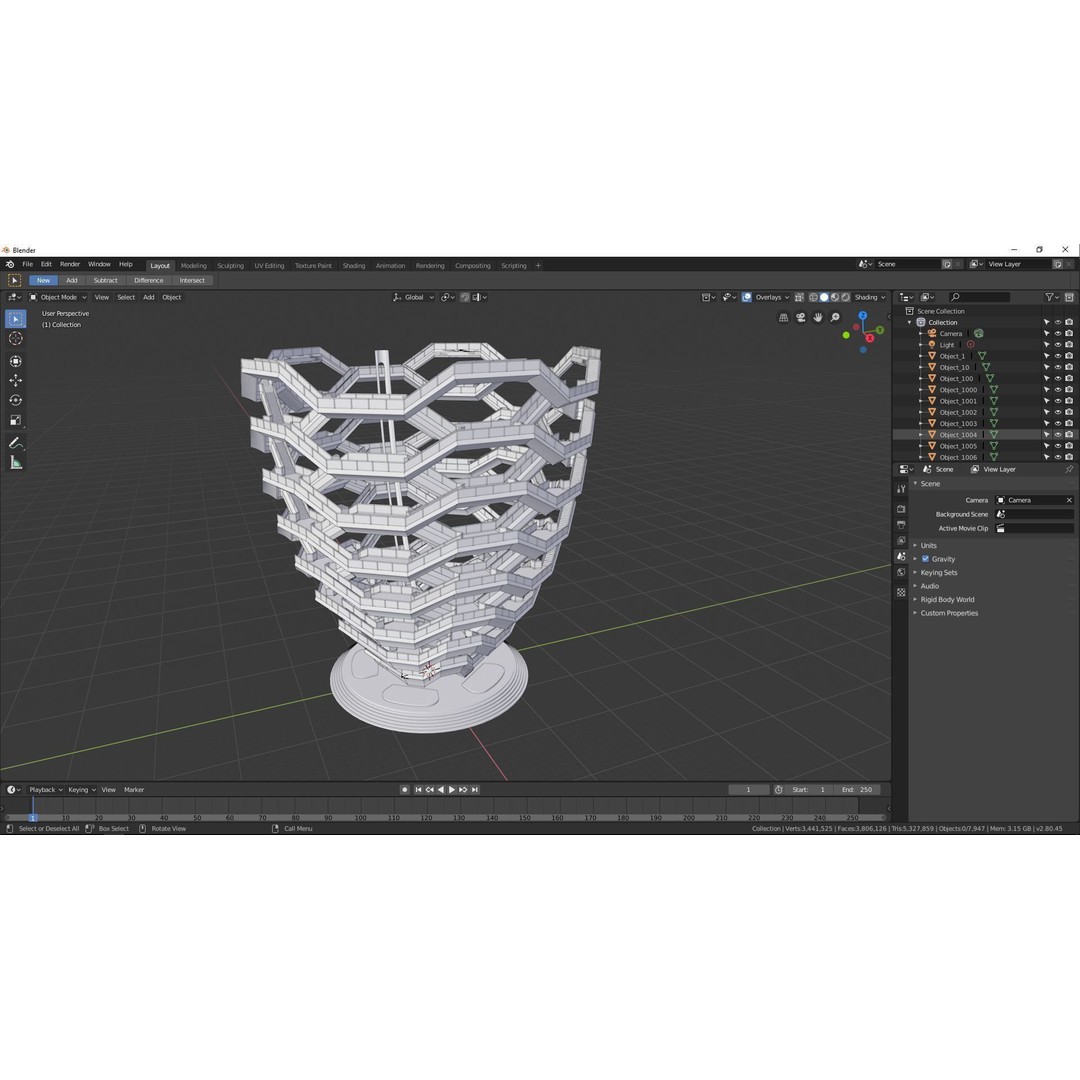Toggle overlays display button
The width and height of the screenshot is (1080, 1080).
pos(747,298)
